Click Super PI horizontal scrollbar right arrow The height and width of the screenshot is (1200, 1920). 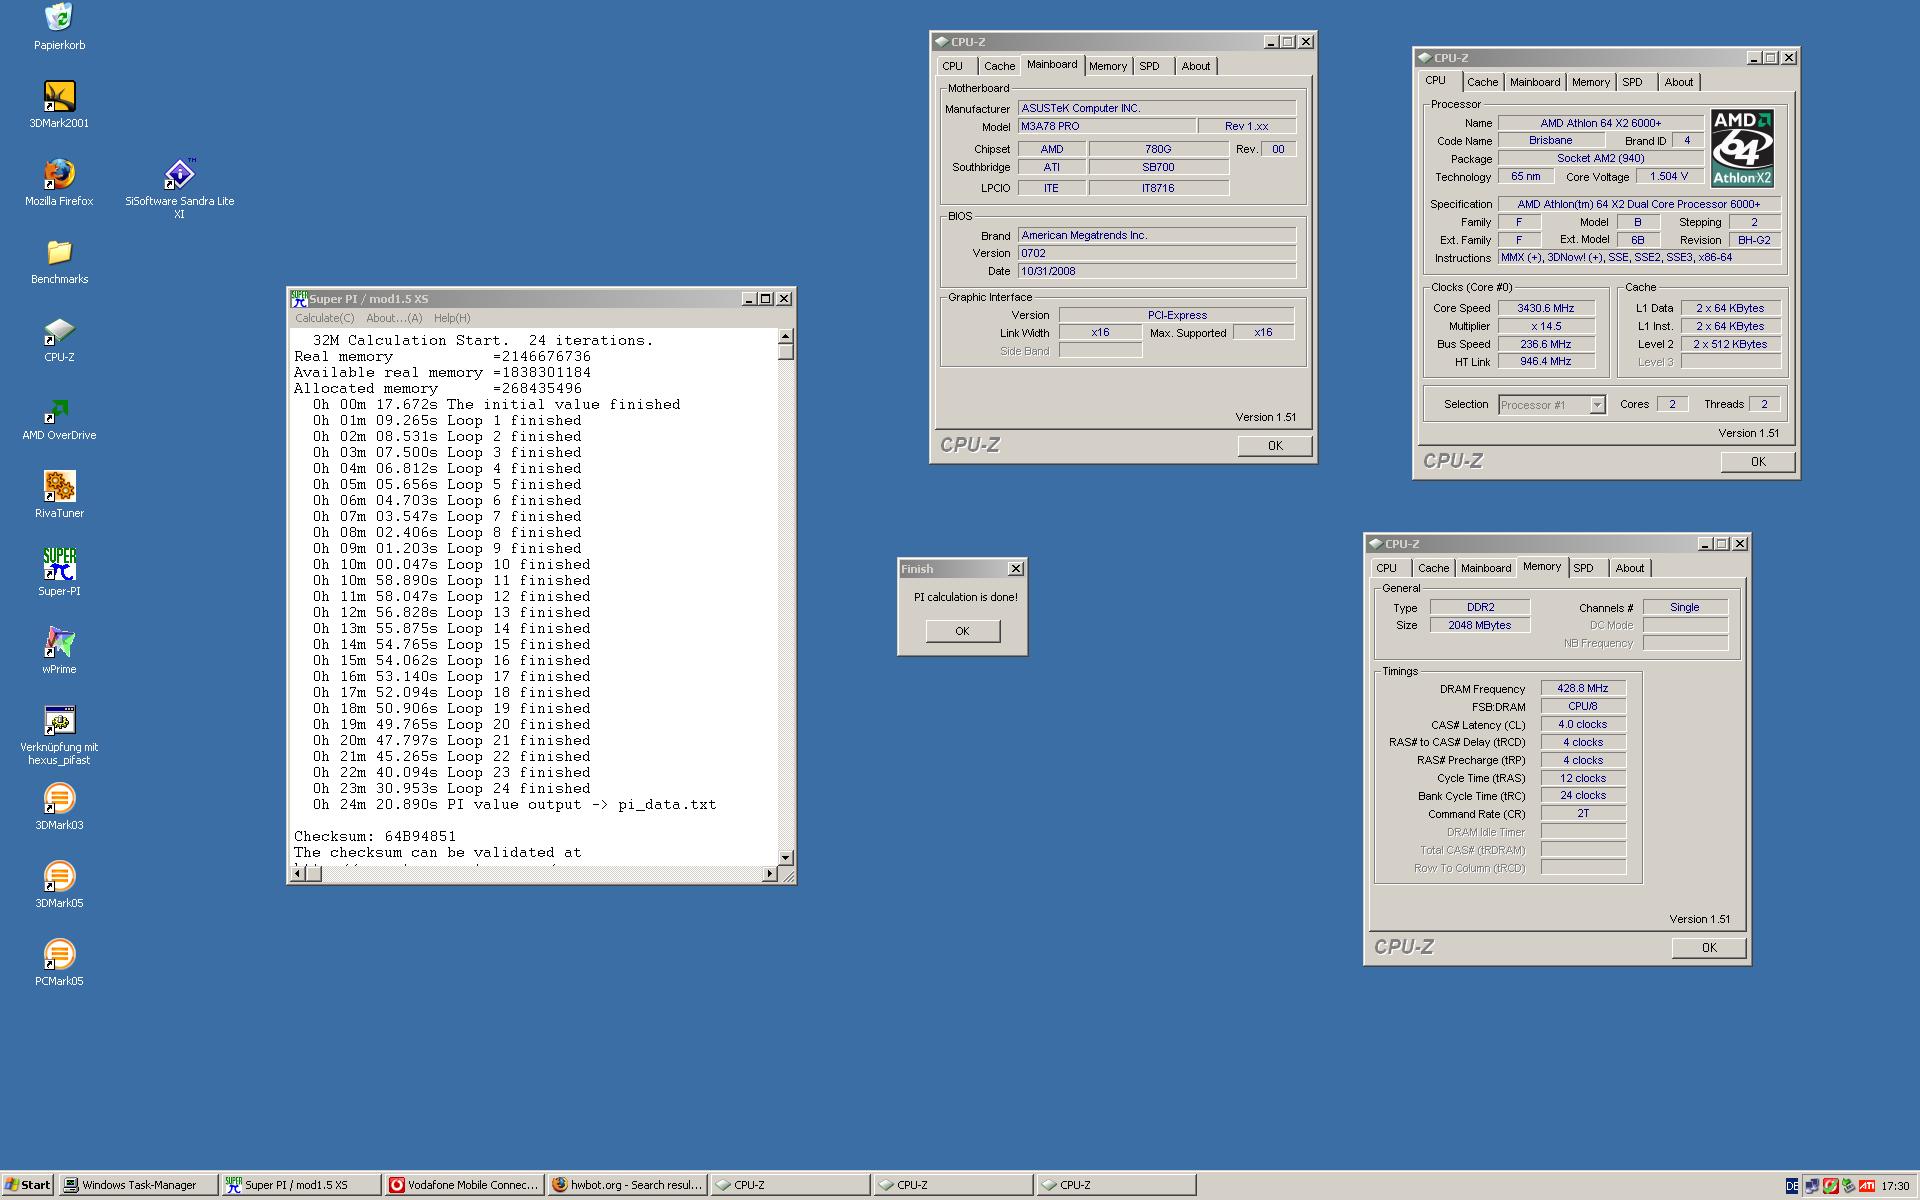pyautogui.click(x=769, y=874)
